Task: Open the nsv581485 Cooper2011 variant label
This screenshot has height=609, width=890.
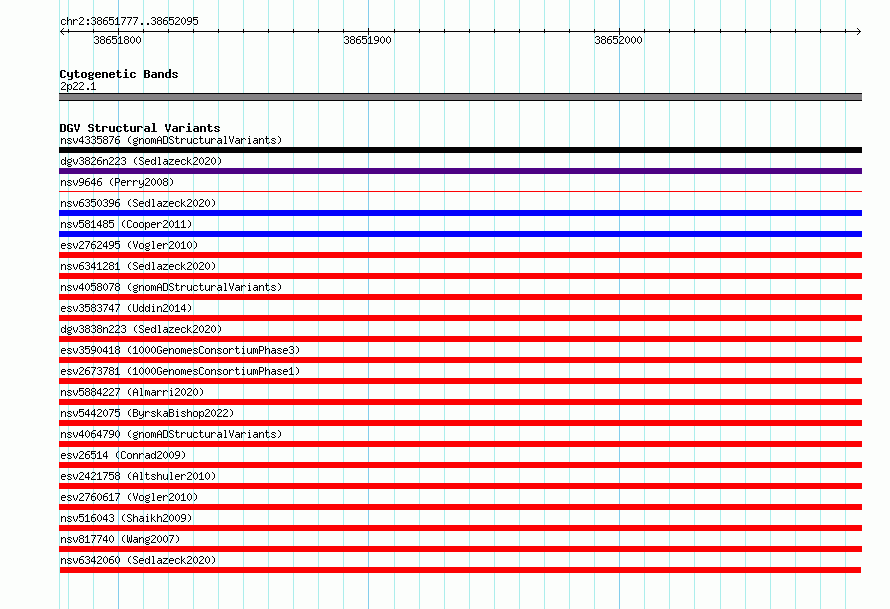Action: coord(126,224)
